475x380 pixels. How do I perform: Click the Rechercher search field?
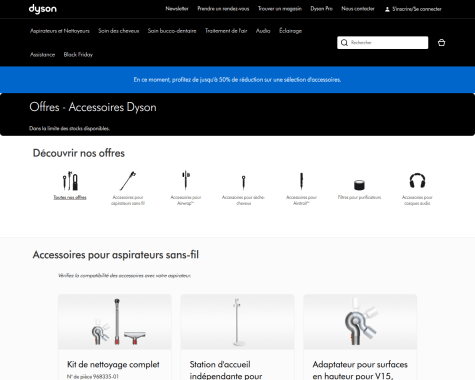click(x=383, y=43)
